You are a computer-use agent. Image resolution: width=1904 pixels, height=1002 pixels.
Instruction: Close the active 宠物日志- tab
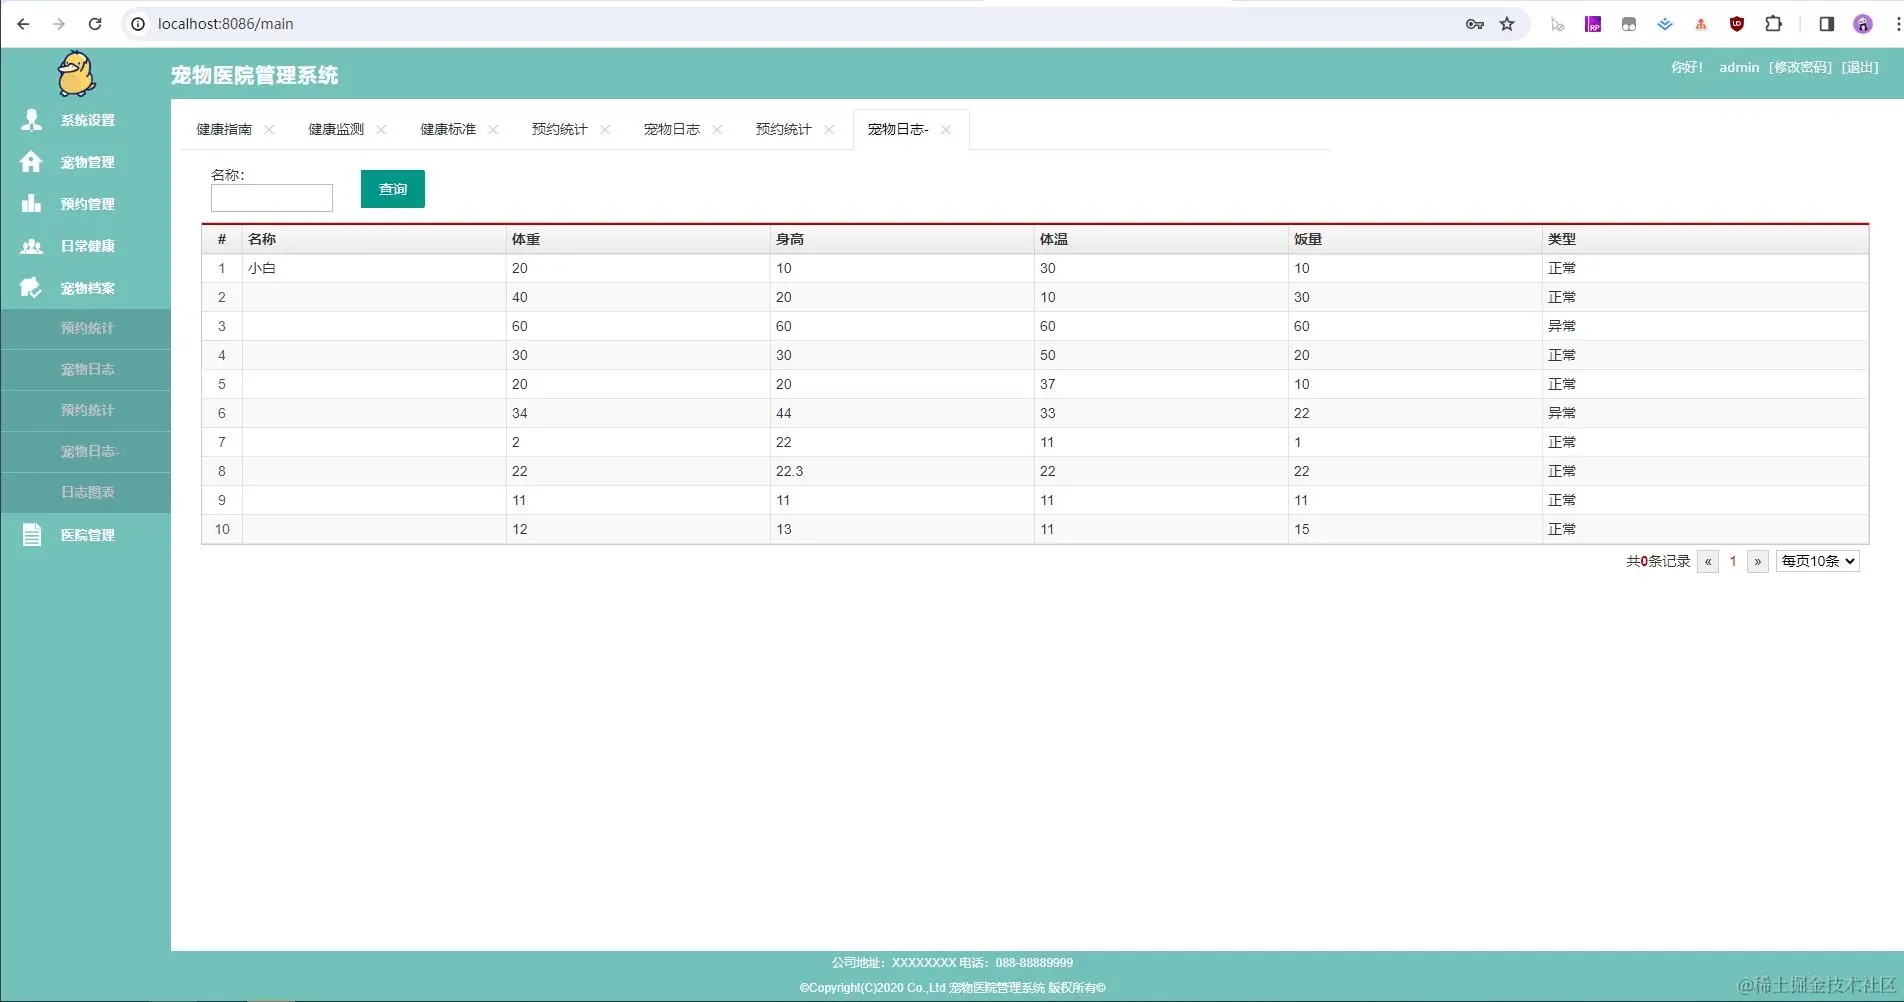[x=946, y=130]
